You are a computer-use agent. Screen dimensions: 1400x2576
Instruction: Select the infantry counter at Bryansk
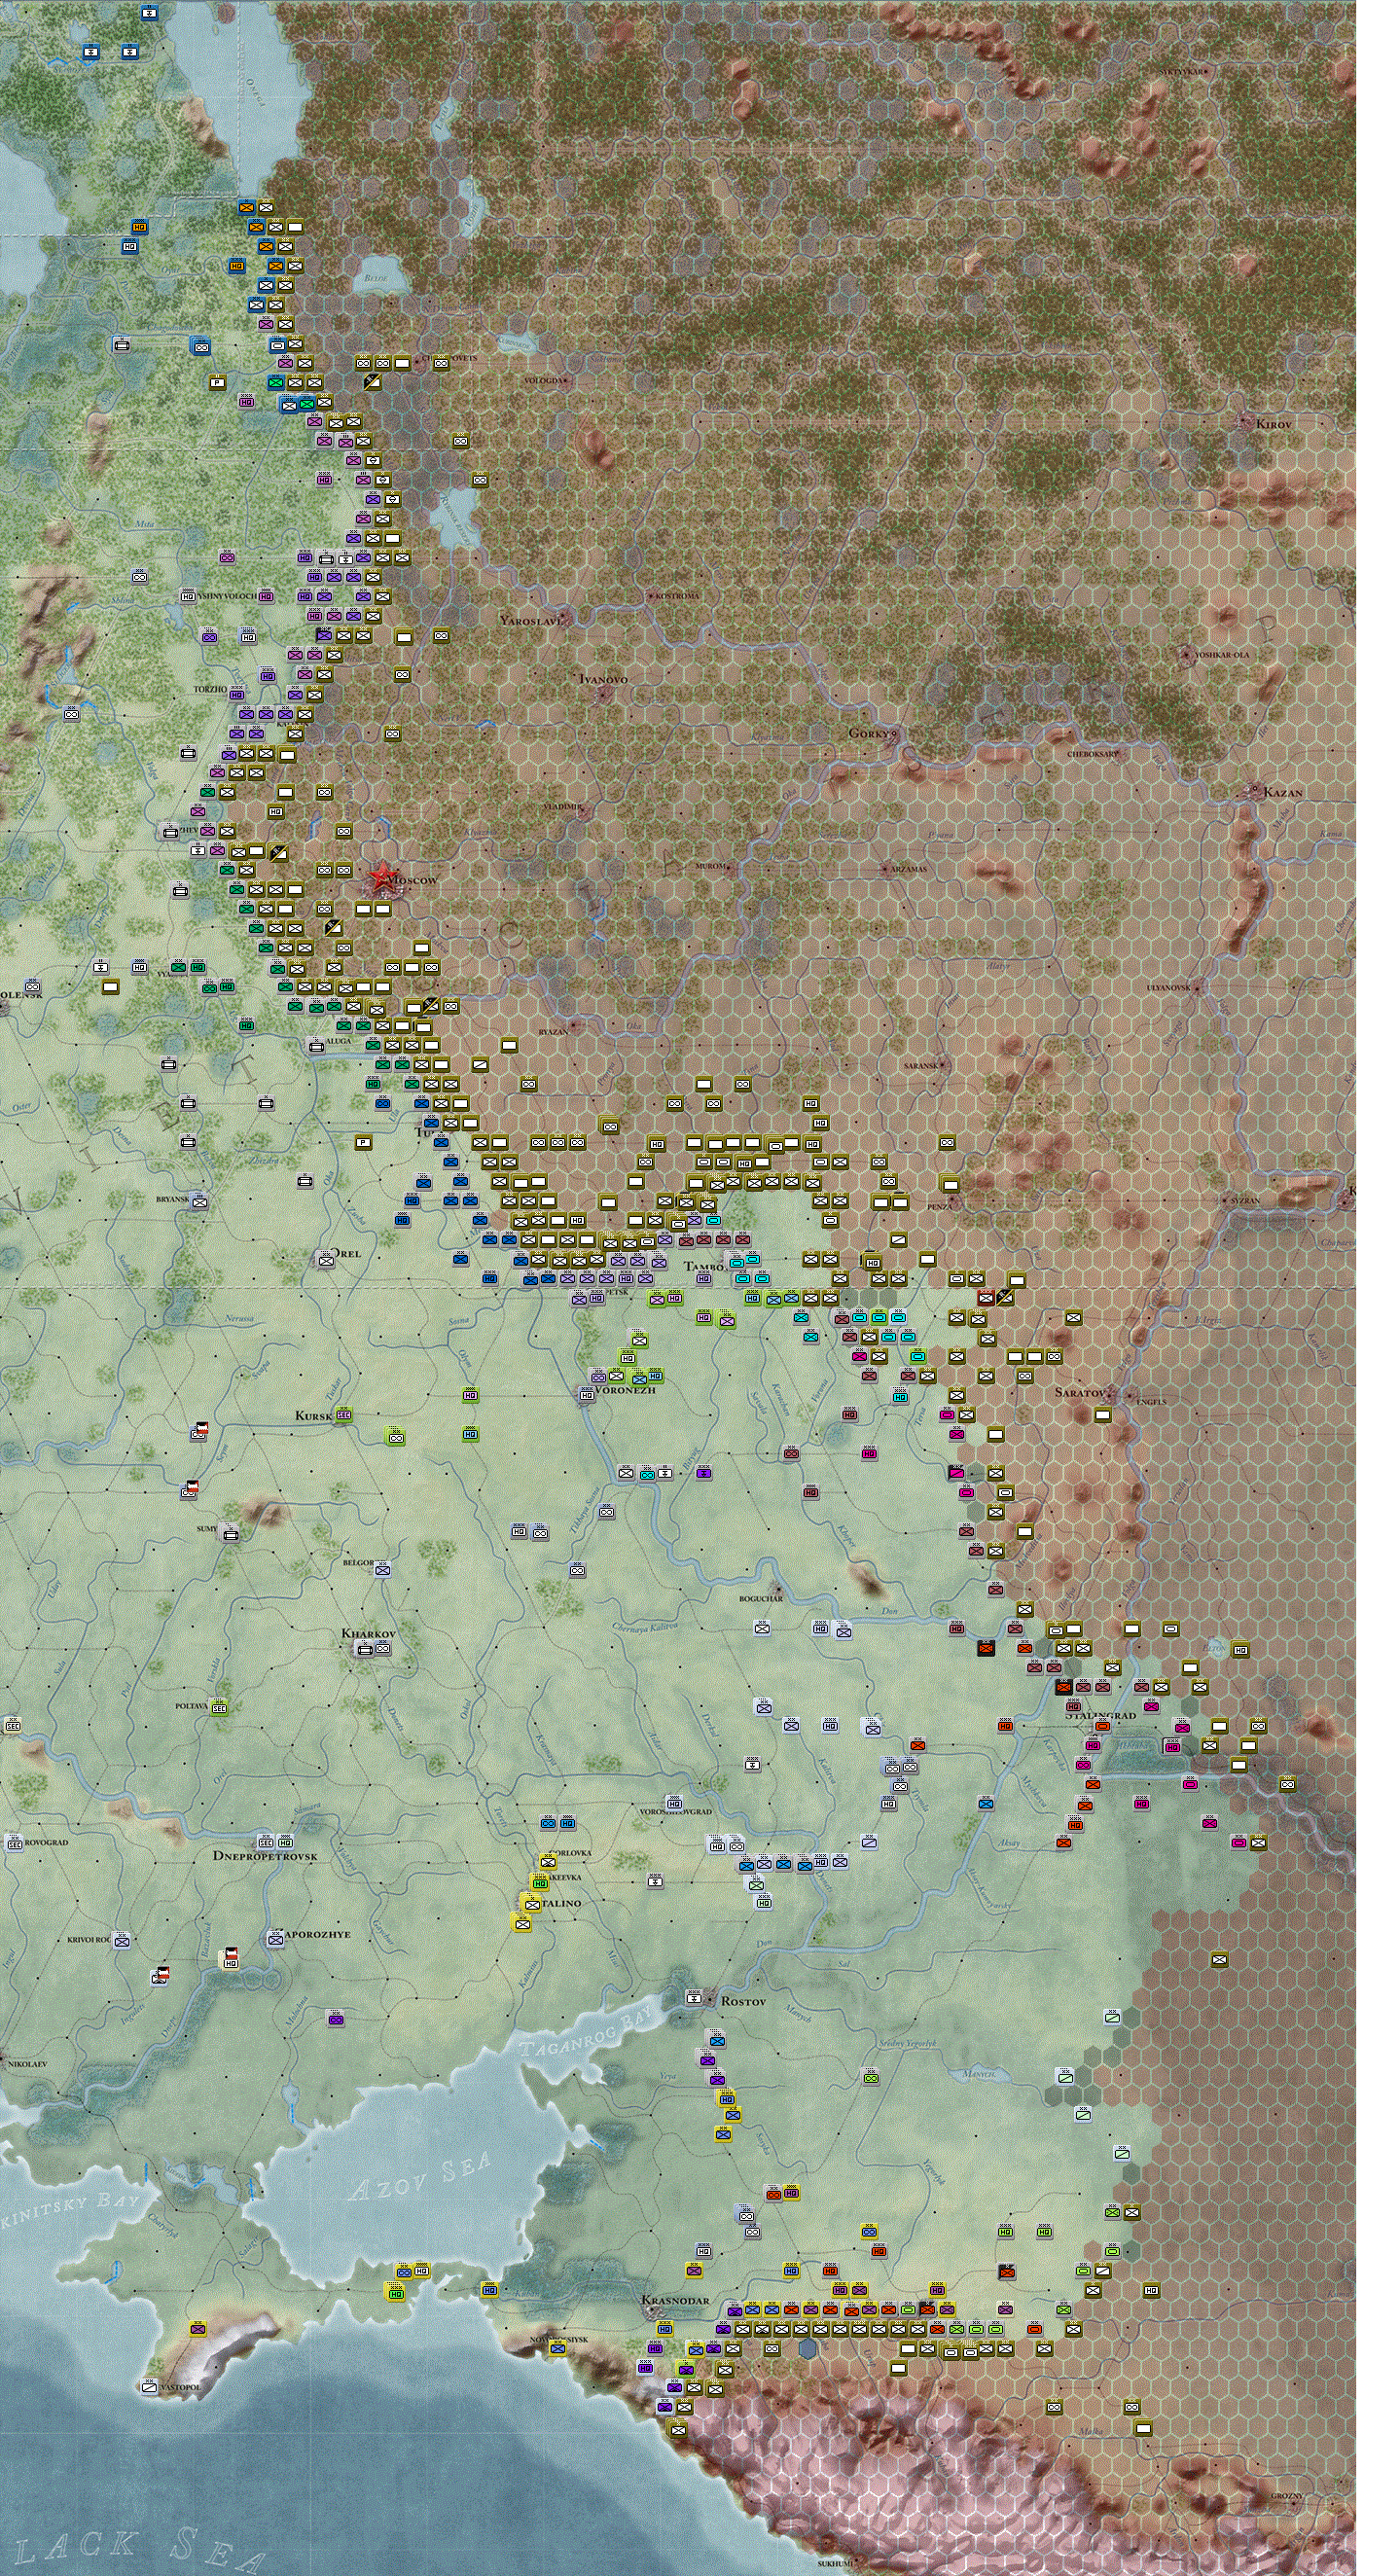[x=199, y=1201]
